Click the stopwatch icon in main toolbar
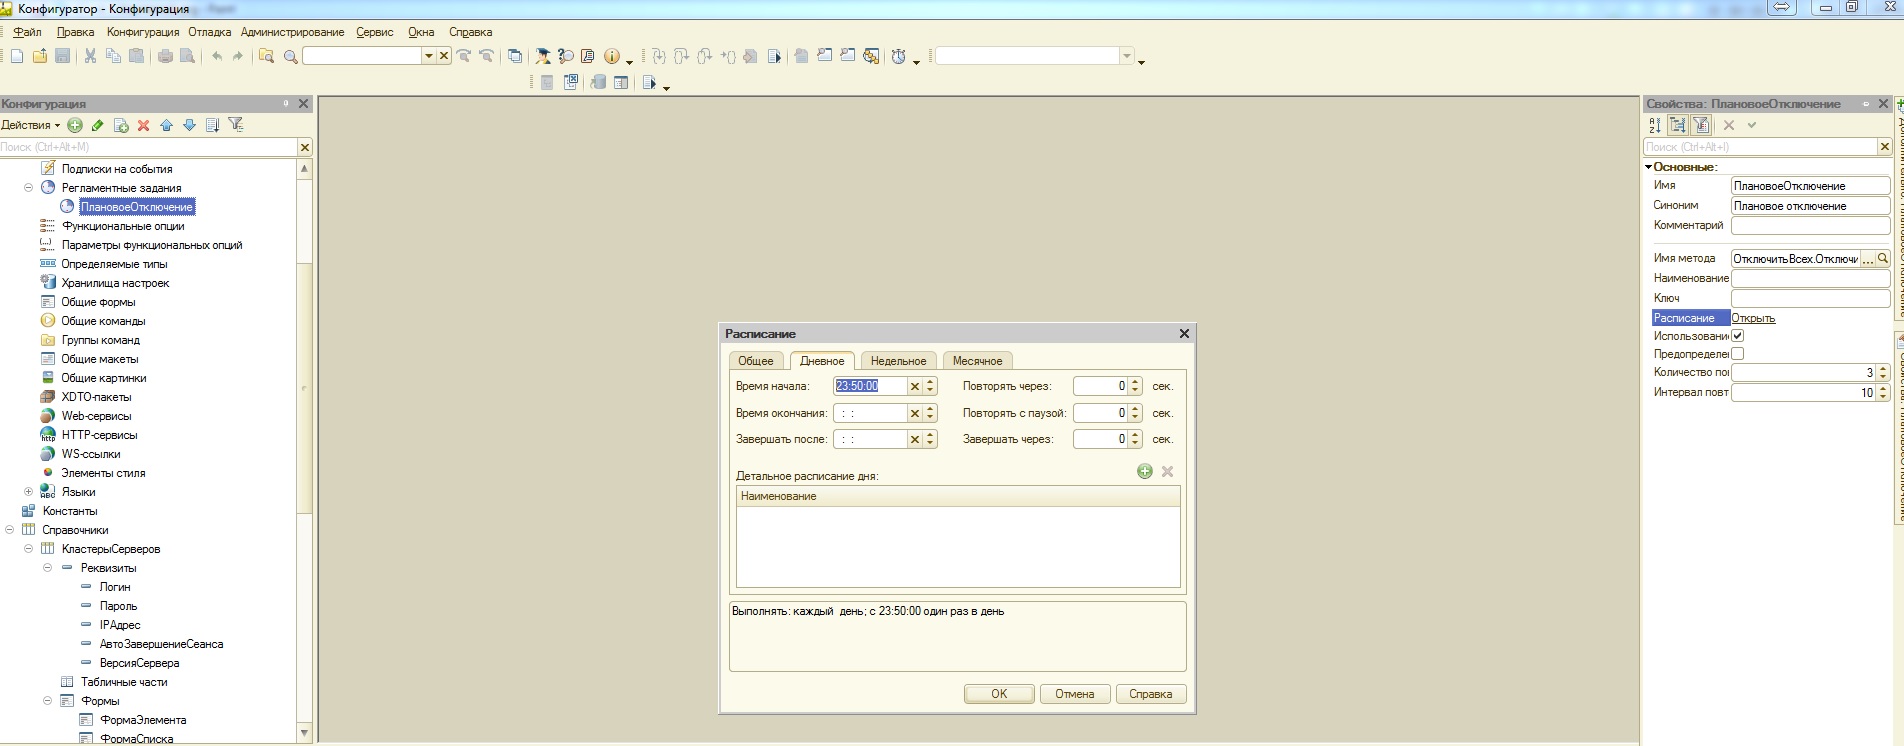The height and width of the screenshot is (746, 1904). [898, 56]
